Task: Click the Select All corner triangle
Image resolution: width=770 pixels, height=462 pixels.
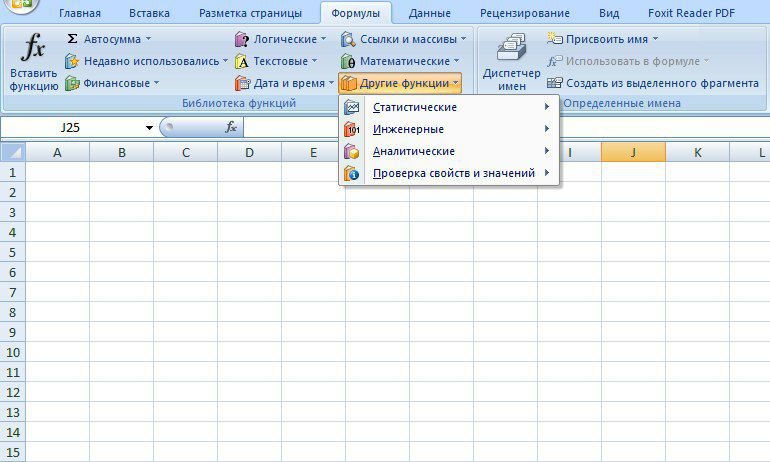Action: pyautogui.click(x=13, y=152)
